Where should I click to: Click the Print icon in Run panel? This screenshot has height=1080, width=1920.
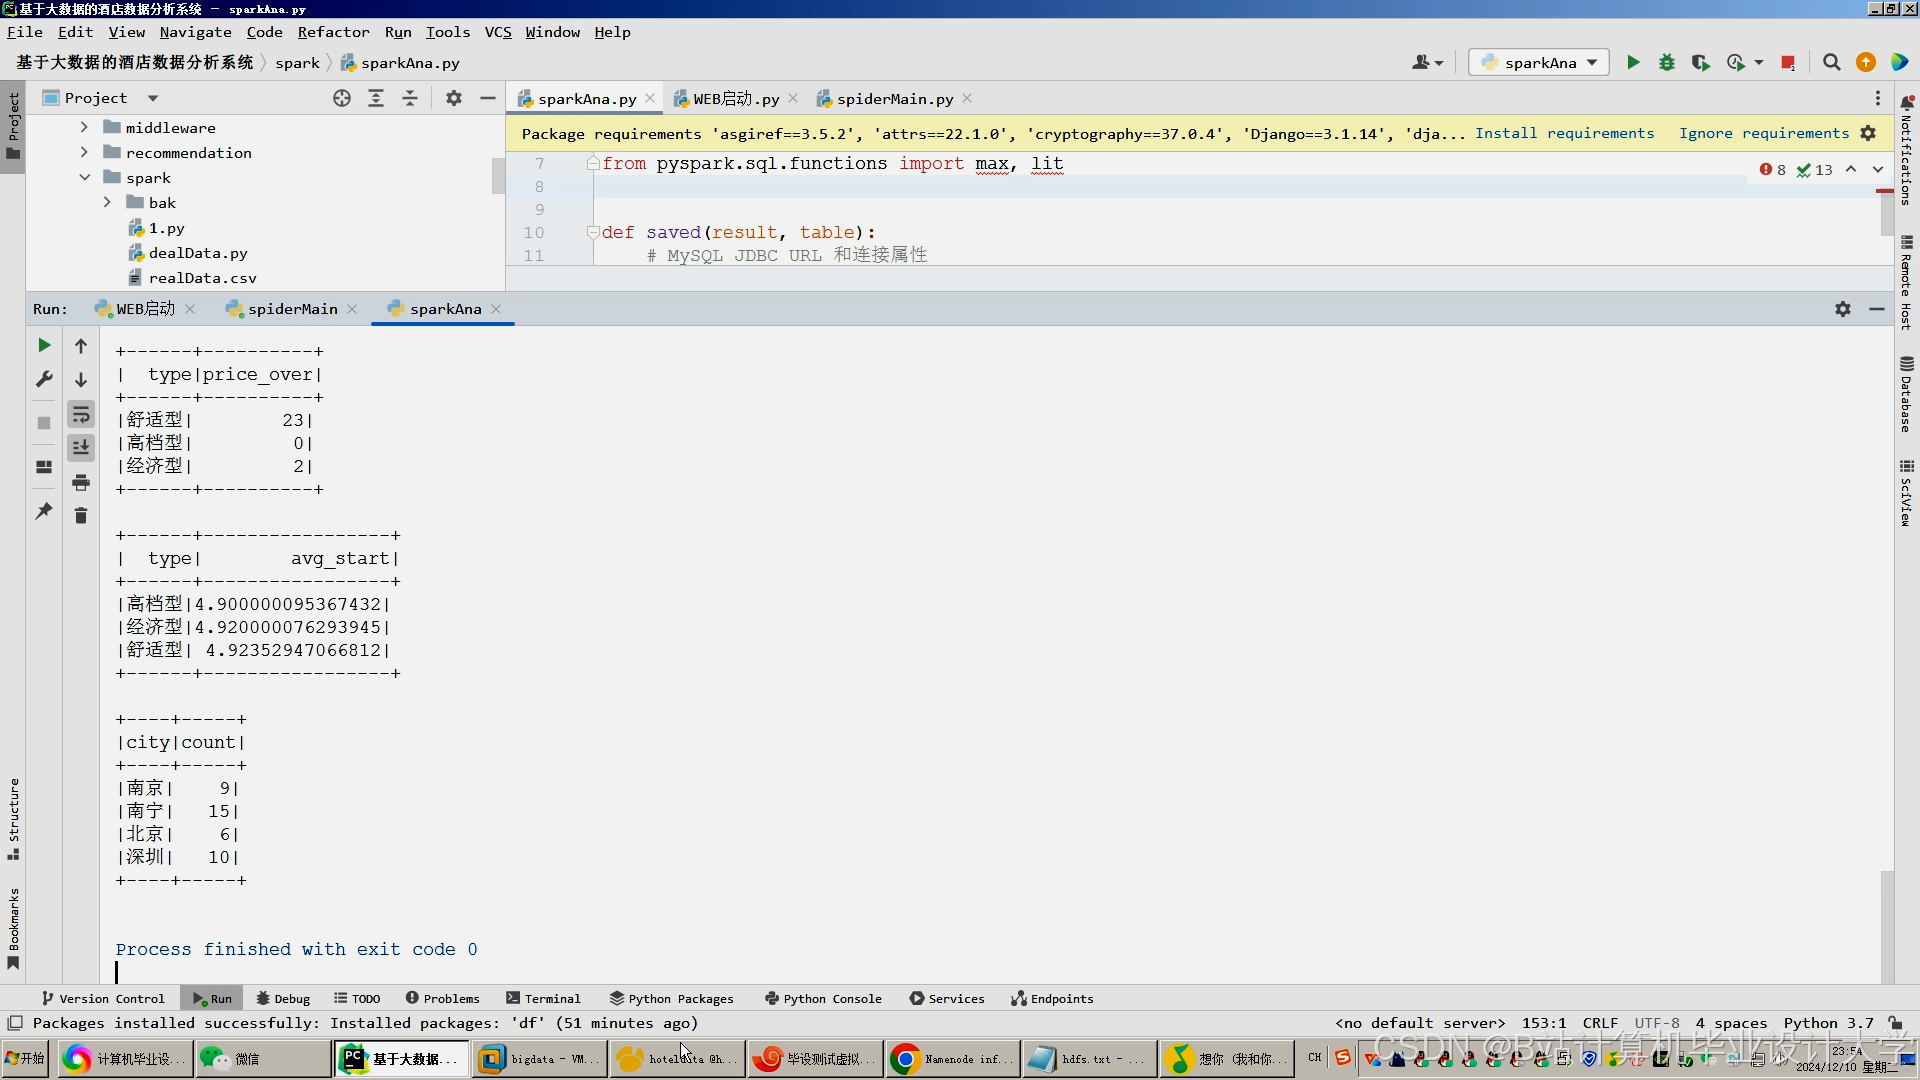coord(81,482)
